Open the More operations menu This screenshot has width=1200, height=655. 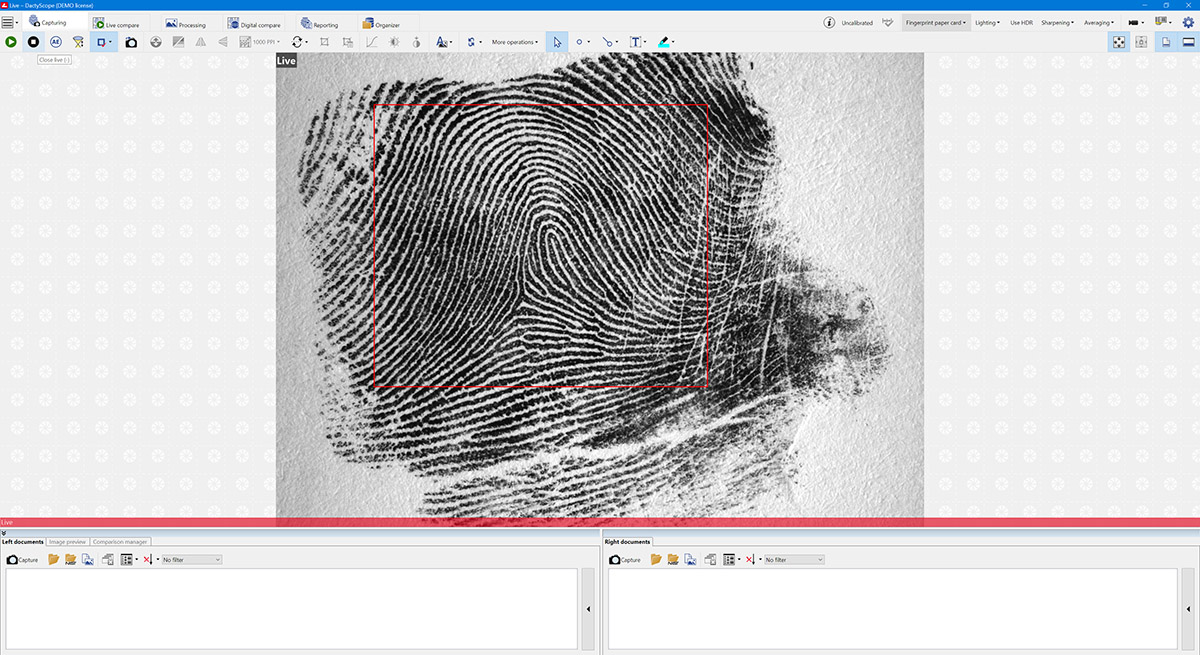tap(514, 42)
